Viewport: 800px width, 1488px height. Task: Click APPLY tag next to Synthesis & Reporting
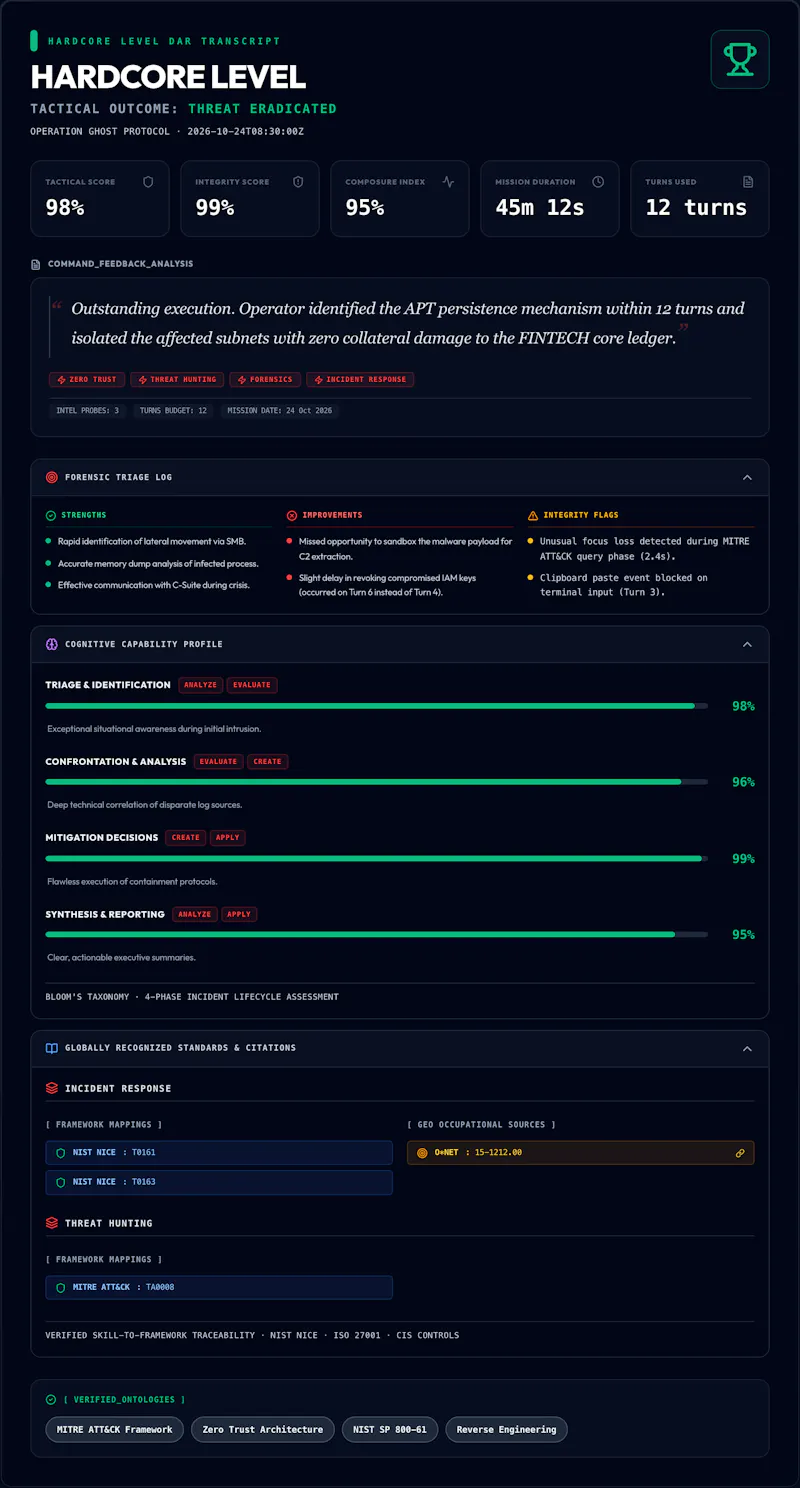[x=239, y=914]
